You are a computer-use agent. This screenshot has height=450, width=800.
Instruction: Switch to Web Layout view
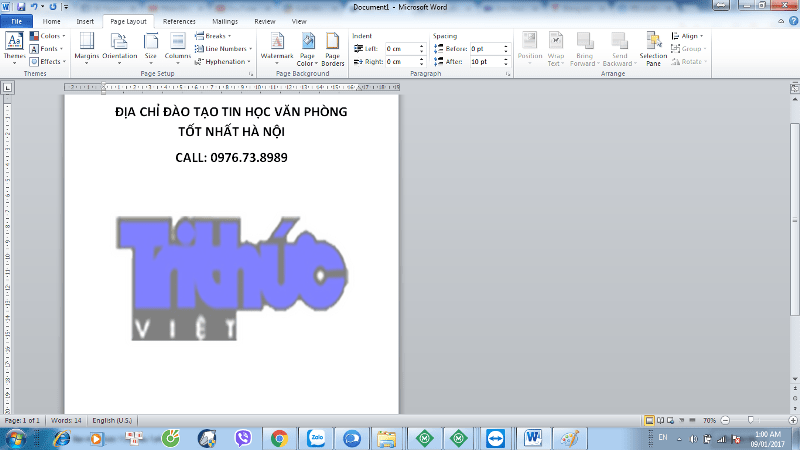[x=670, y=420]
